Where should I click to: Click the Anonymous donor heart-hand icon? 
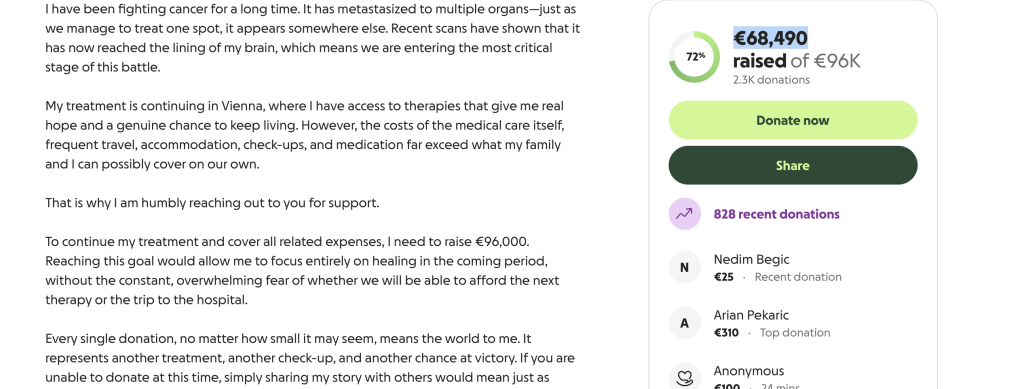point(684,377)
